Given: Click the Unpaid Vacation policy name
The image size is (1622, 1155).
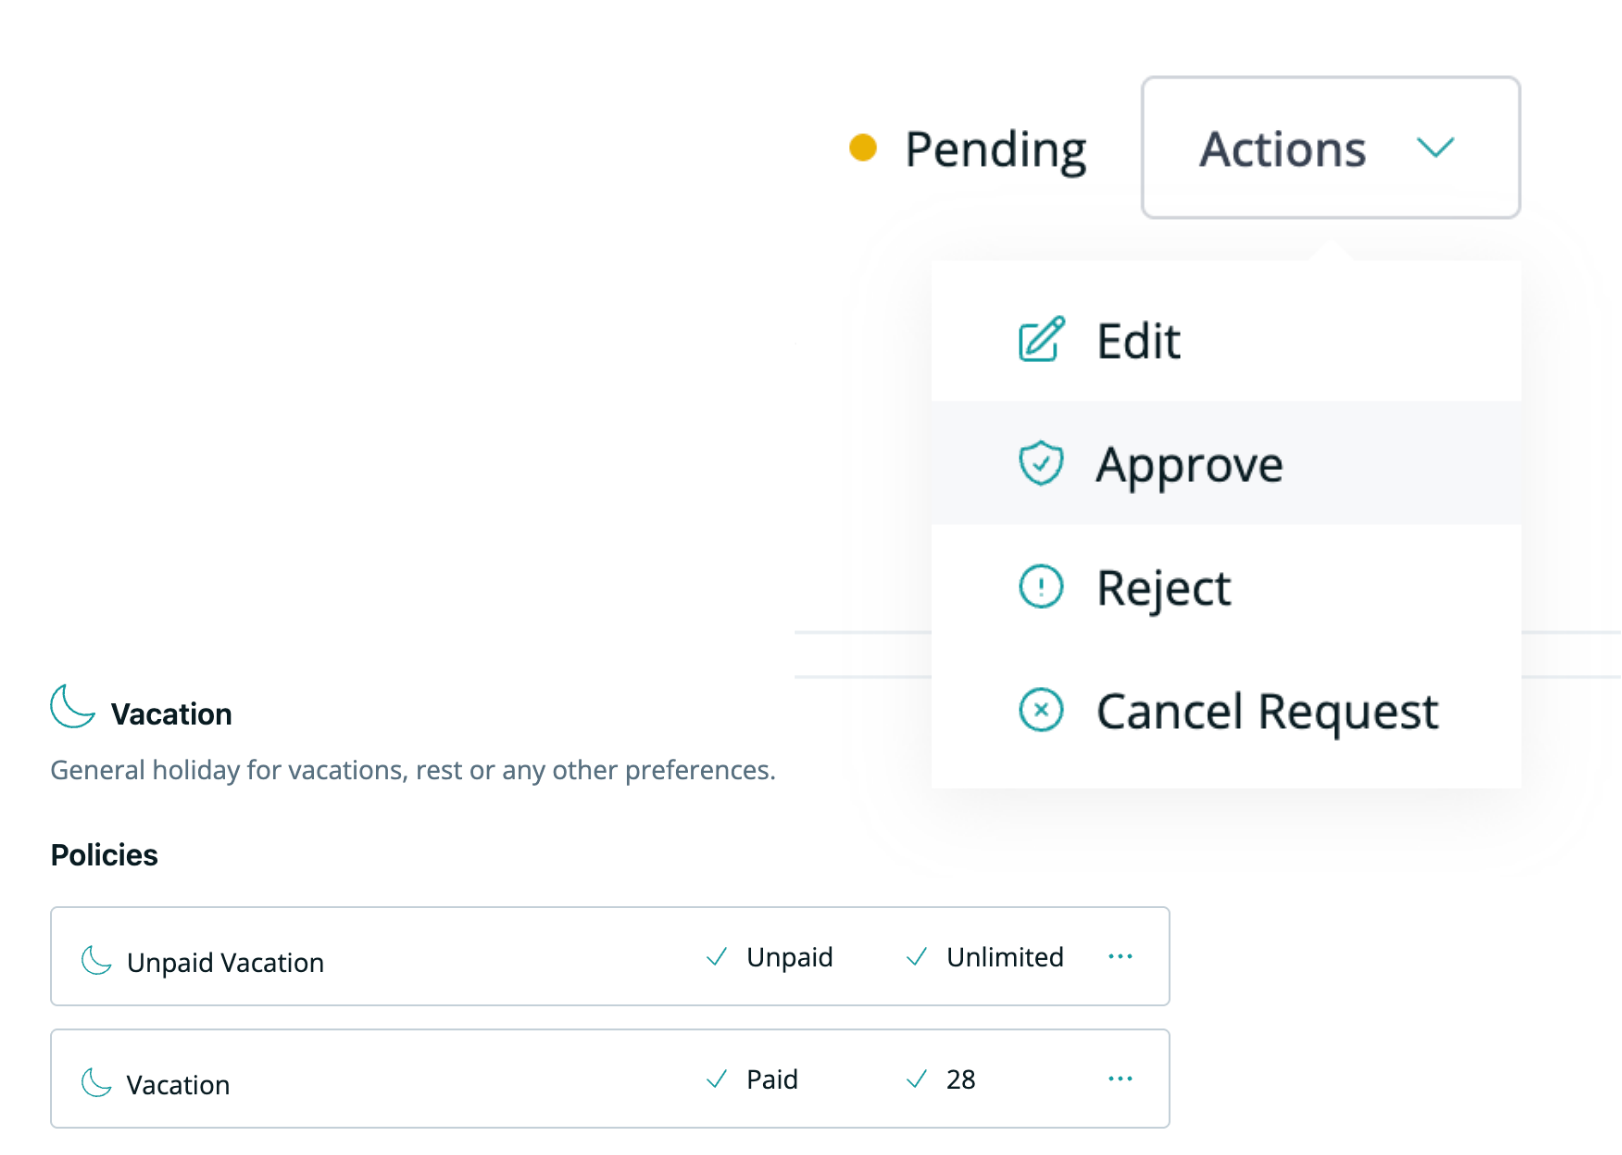Looking at the screenshot, I should (225, 962).
